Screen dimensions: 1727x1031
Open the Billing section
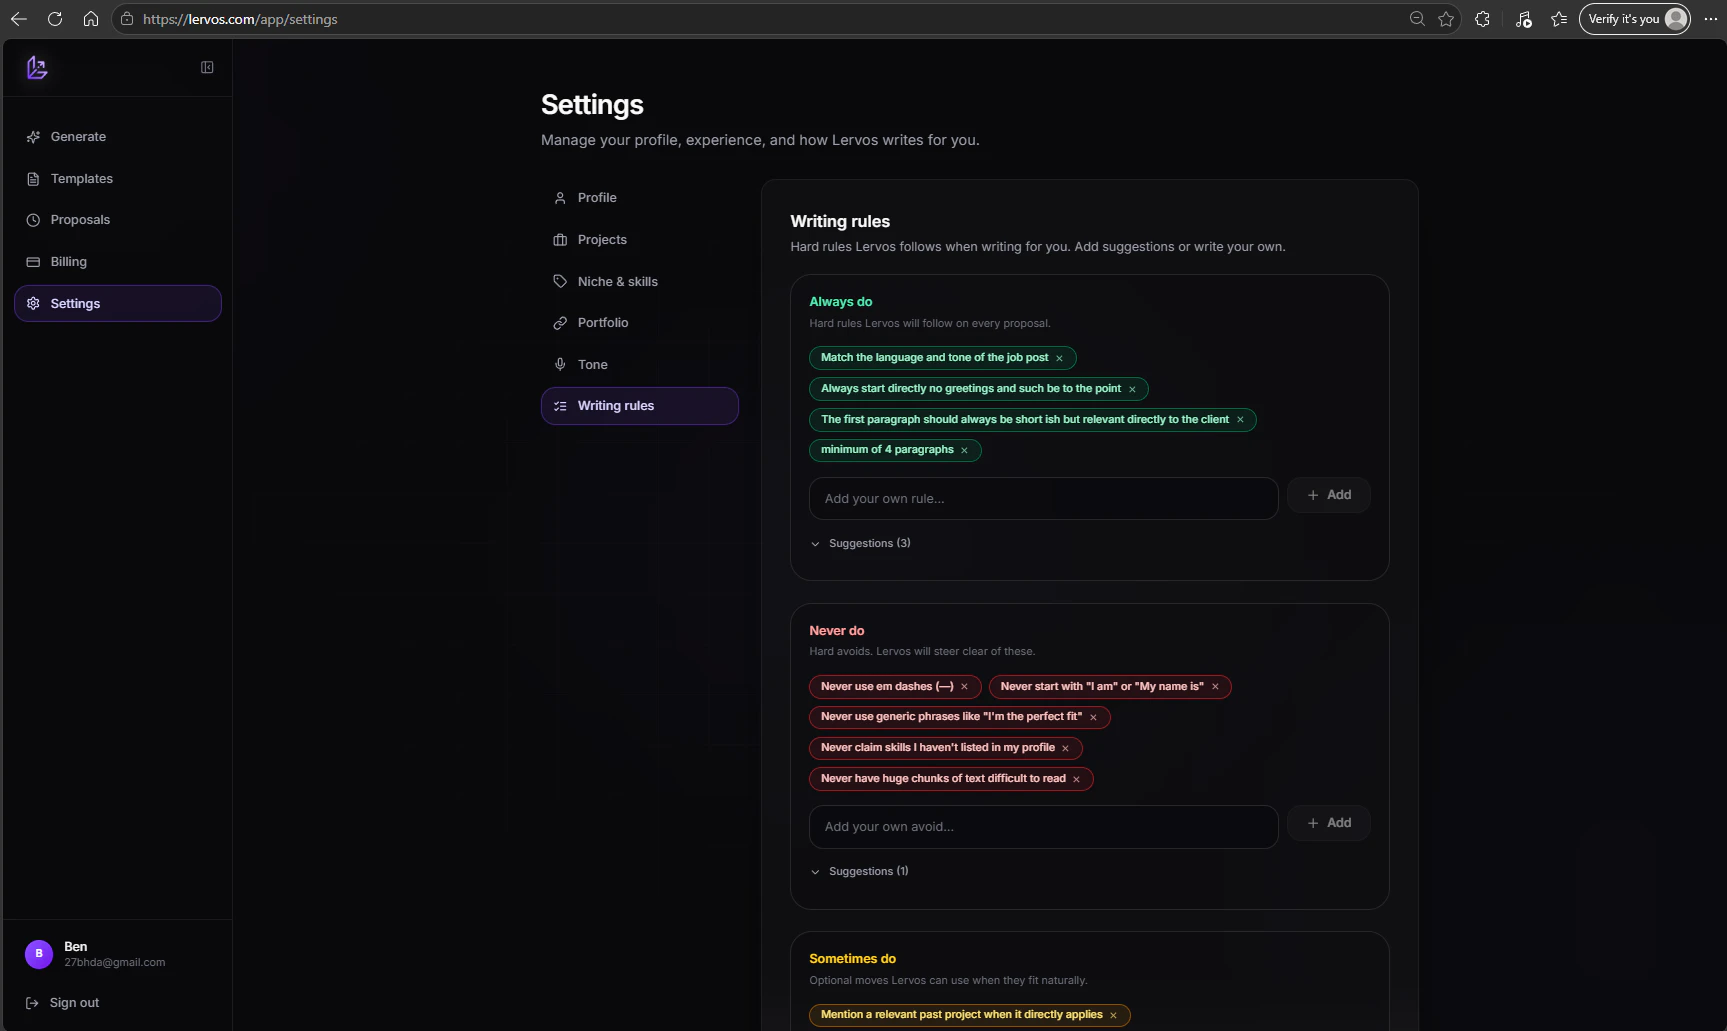pos(118,262)
